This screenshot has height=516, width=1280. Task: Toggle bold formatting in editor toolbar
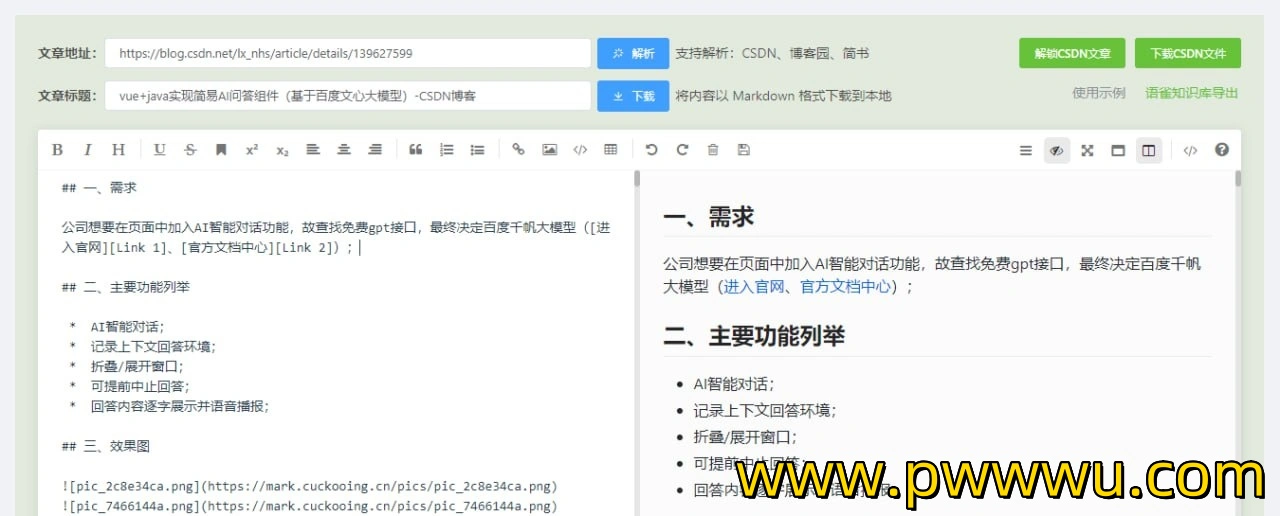(57, 150)
